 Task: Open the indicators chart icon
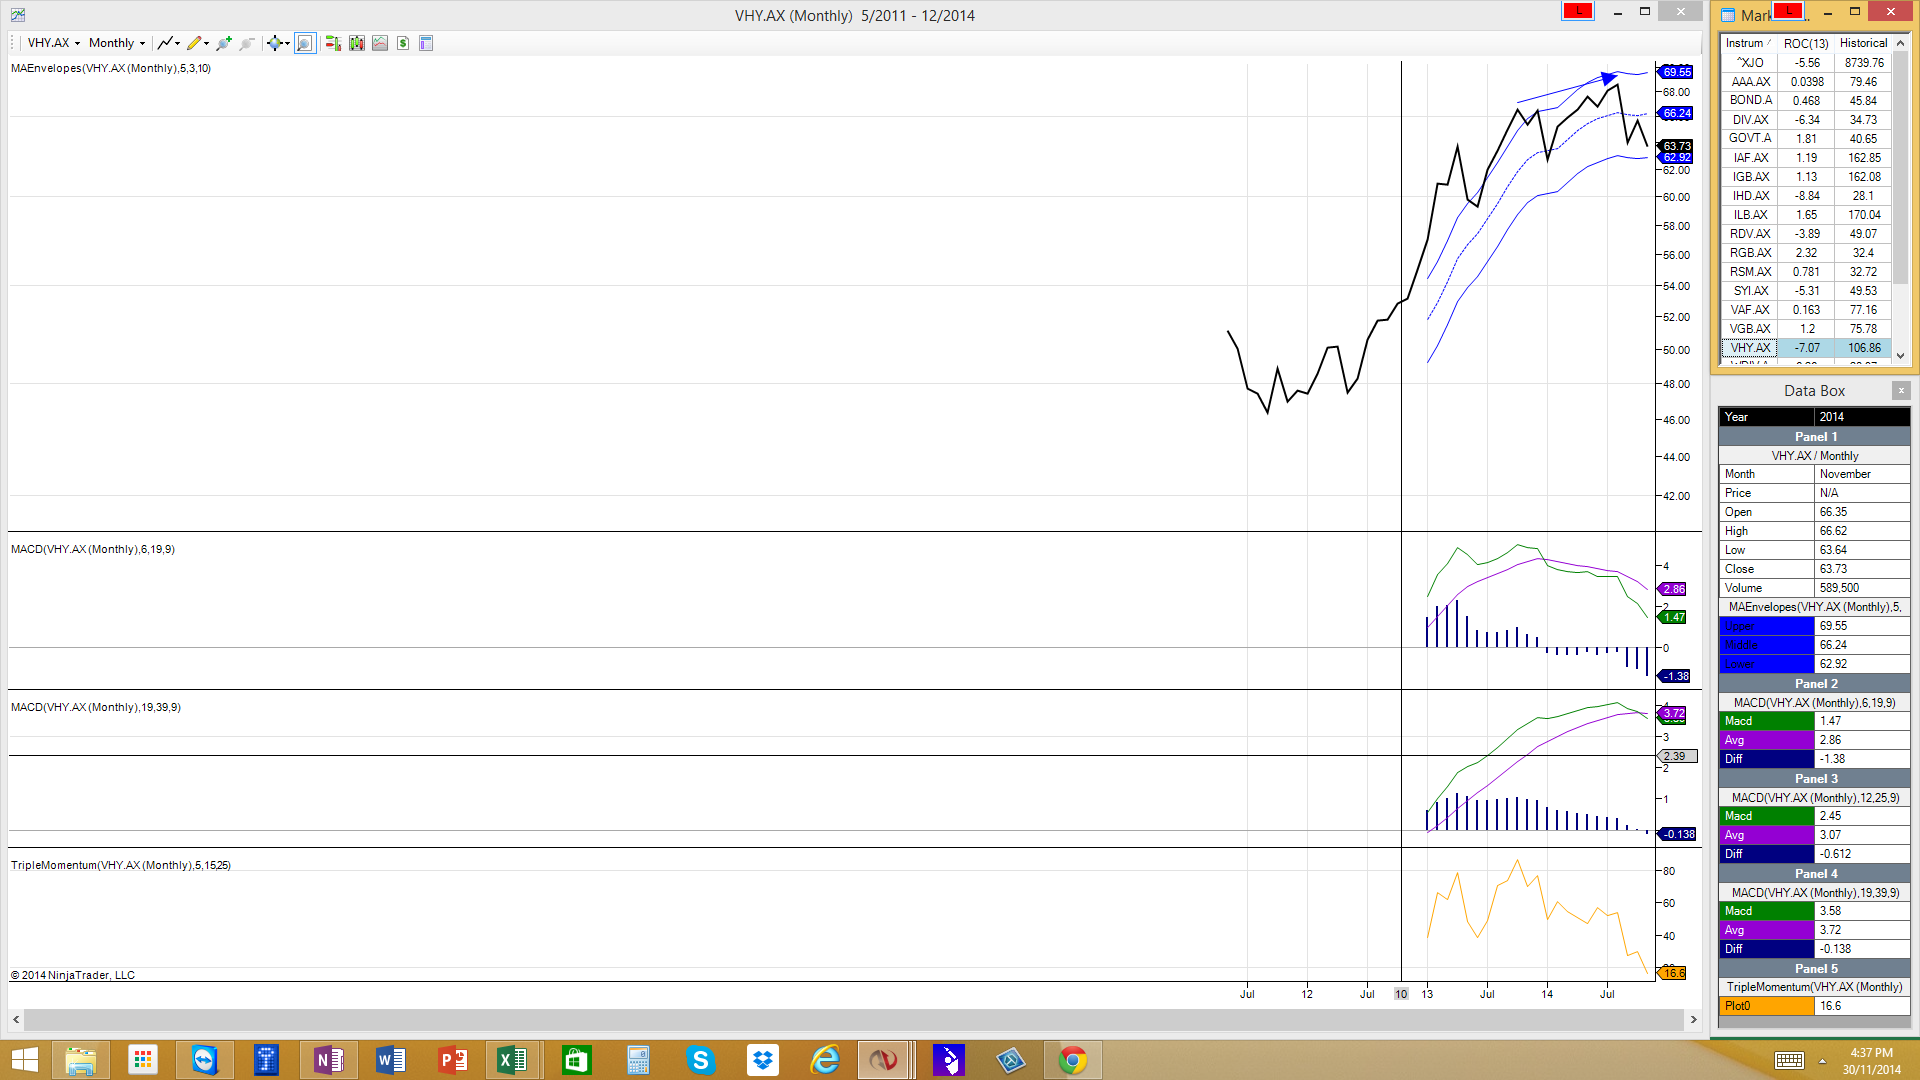click(380, 43)
